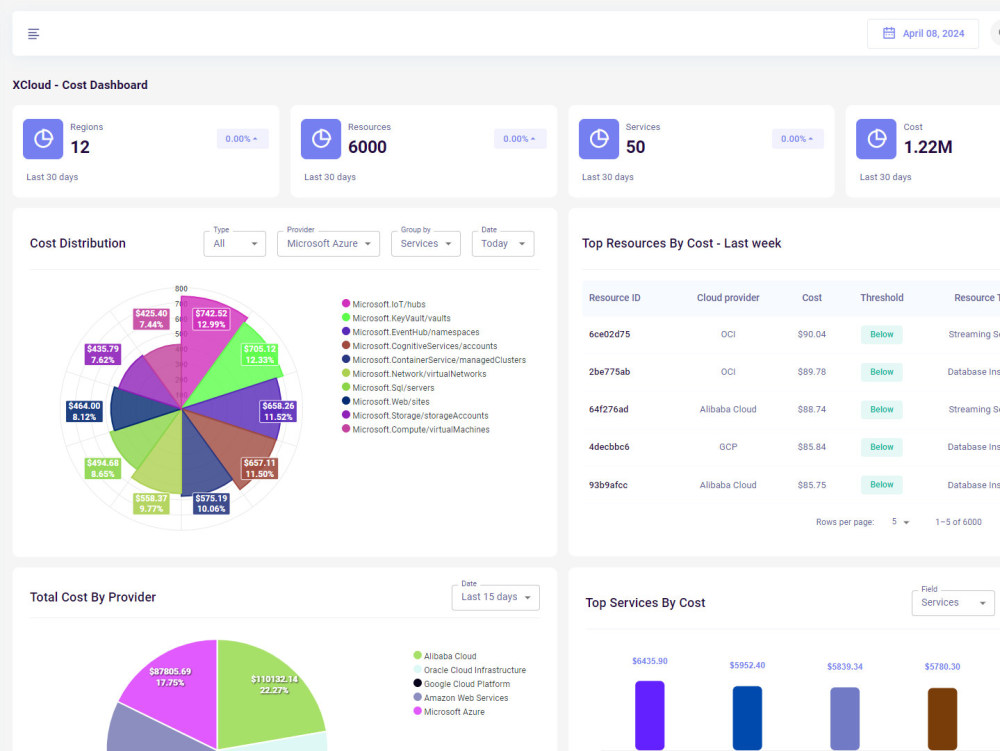The height and width of the screenshot is (751, 1000).
Task: Open the Last 15 days date dropdown
Action: tap(496, 597)
